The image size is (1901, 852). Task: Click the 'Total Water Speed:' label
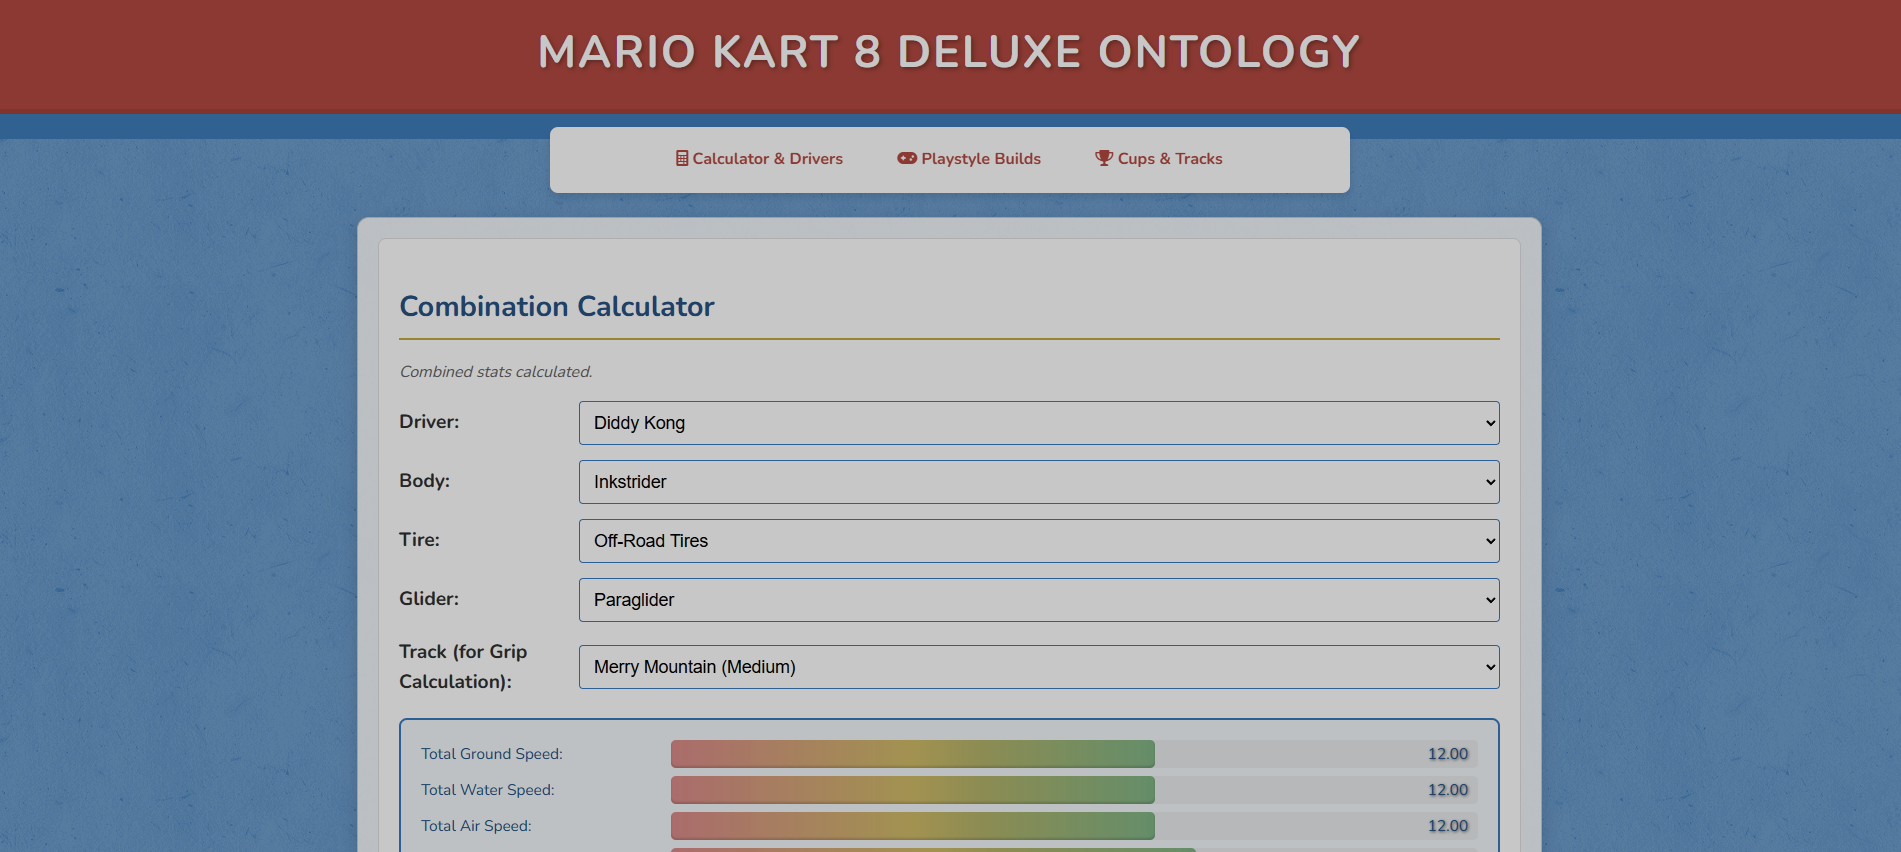click(488, 790)
